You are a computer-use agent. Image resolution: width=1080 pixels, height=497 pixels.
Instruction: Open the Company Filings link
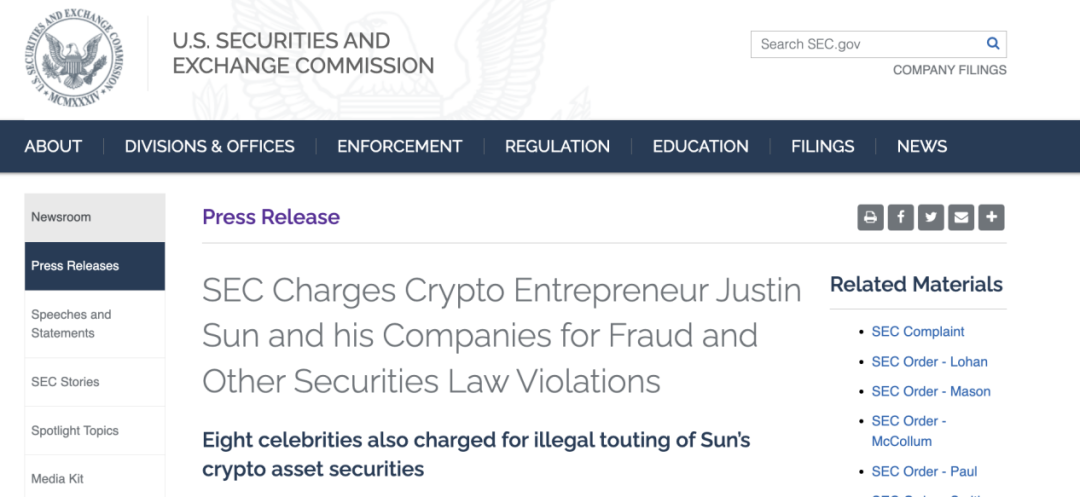(949, 70)
